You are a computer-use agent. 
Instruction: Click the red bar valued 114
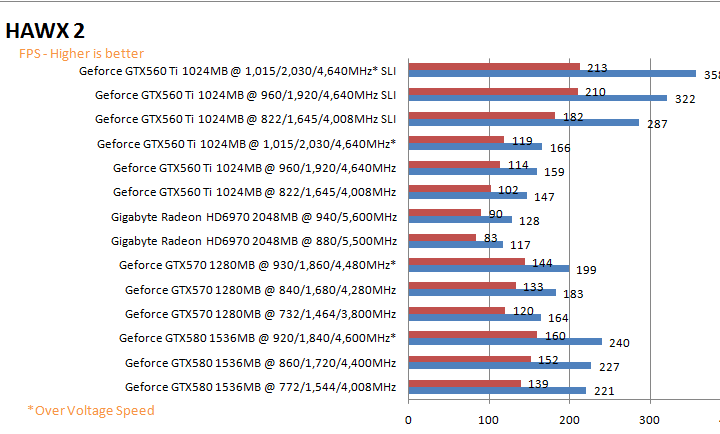coord(454,164)
